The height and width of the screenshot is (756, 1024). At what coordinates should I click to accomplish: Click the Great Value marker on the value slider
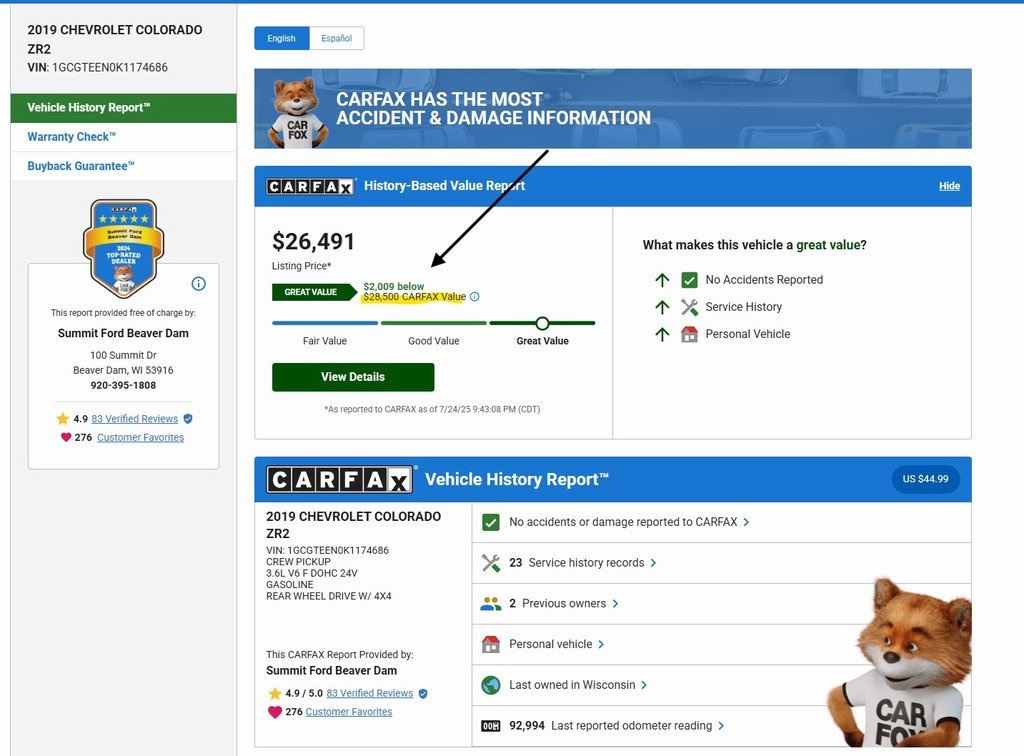[x=542, y=323]
